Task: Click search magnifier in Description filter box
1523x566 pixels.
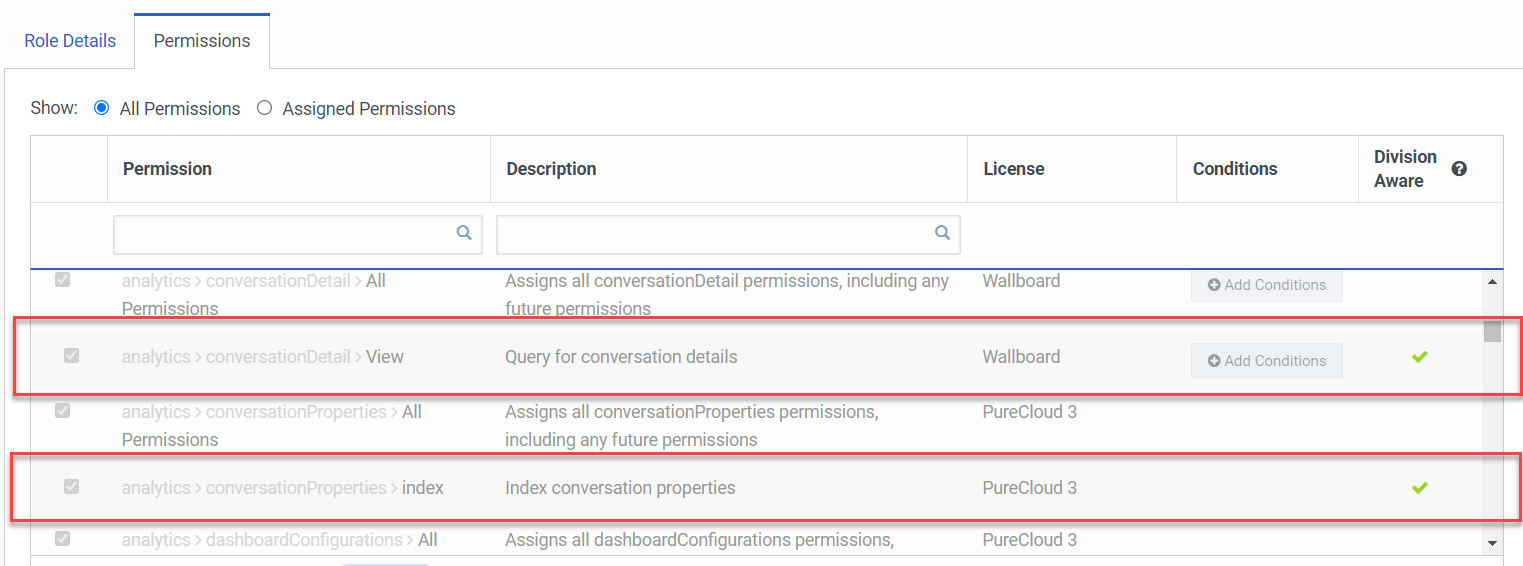Action: (x=942, y=233)
